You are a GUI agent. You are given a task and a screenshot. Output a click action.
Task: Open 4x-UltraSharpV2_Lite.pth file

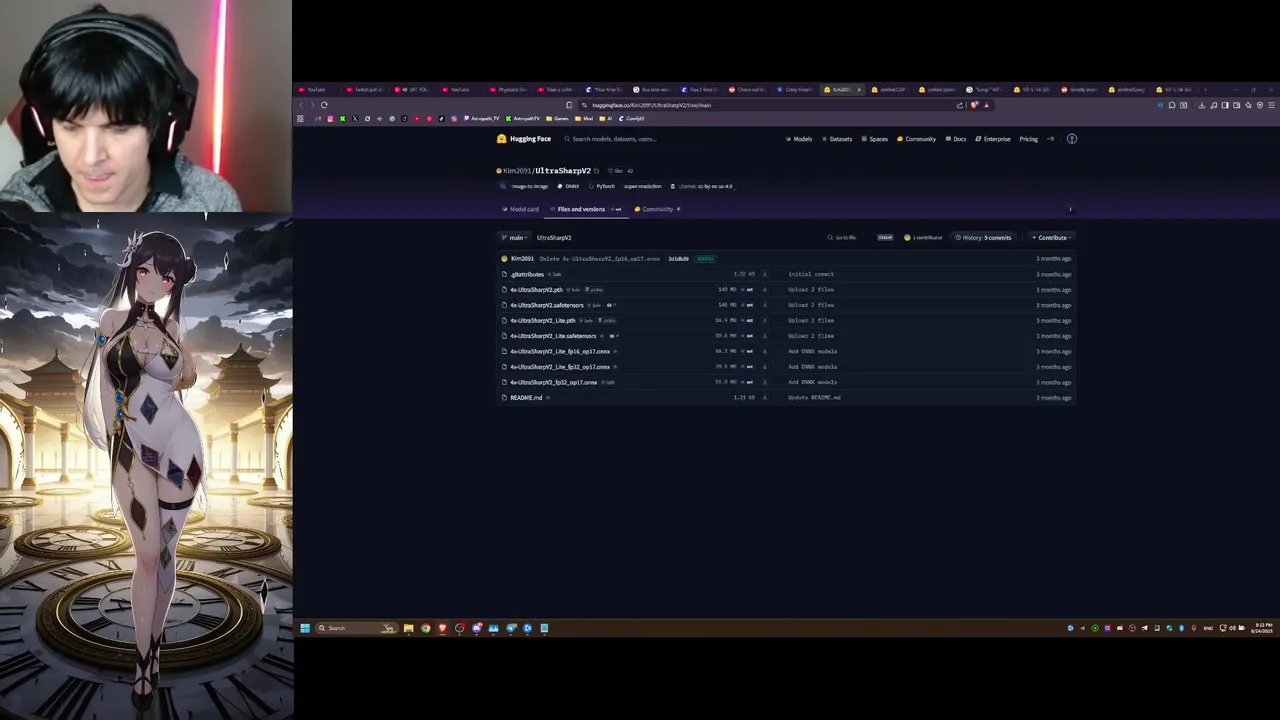543,321
